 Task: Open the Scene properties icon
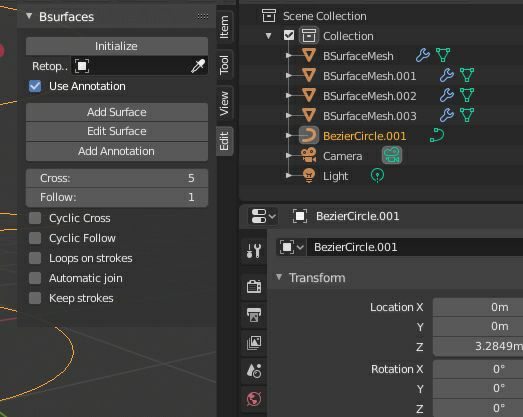254,370
